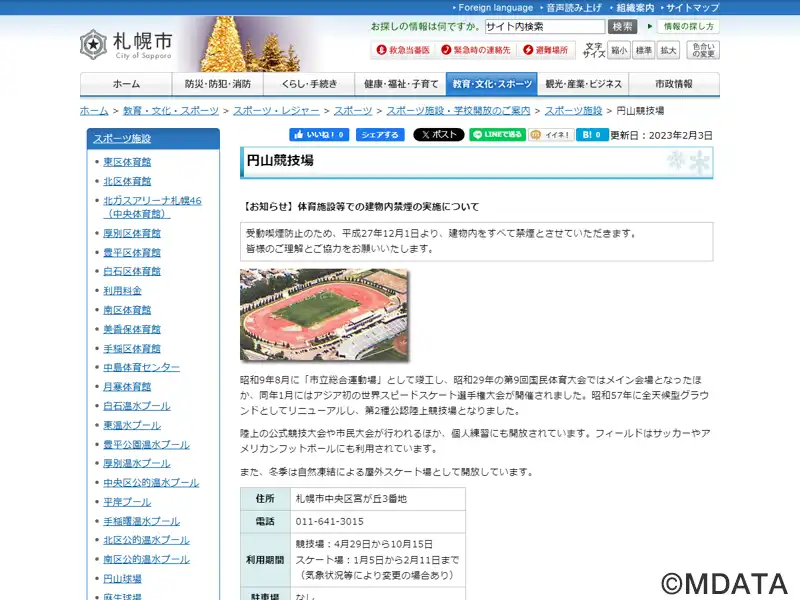Click the 検索 search button
Viewport: 800px width, 600px height.
coord(623,27)
